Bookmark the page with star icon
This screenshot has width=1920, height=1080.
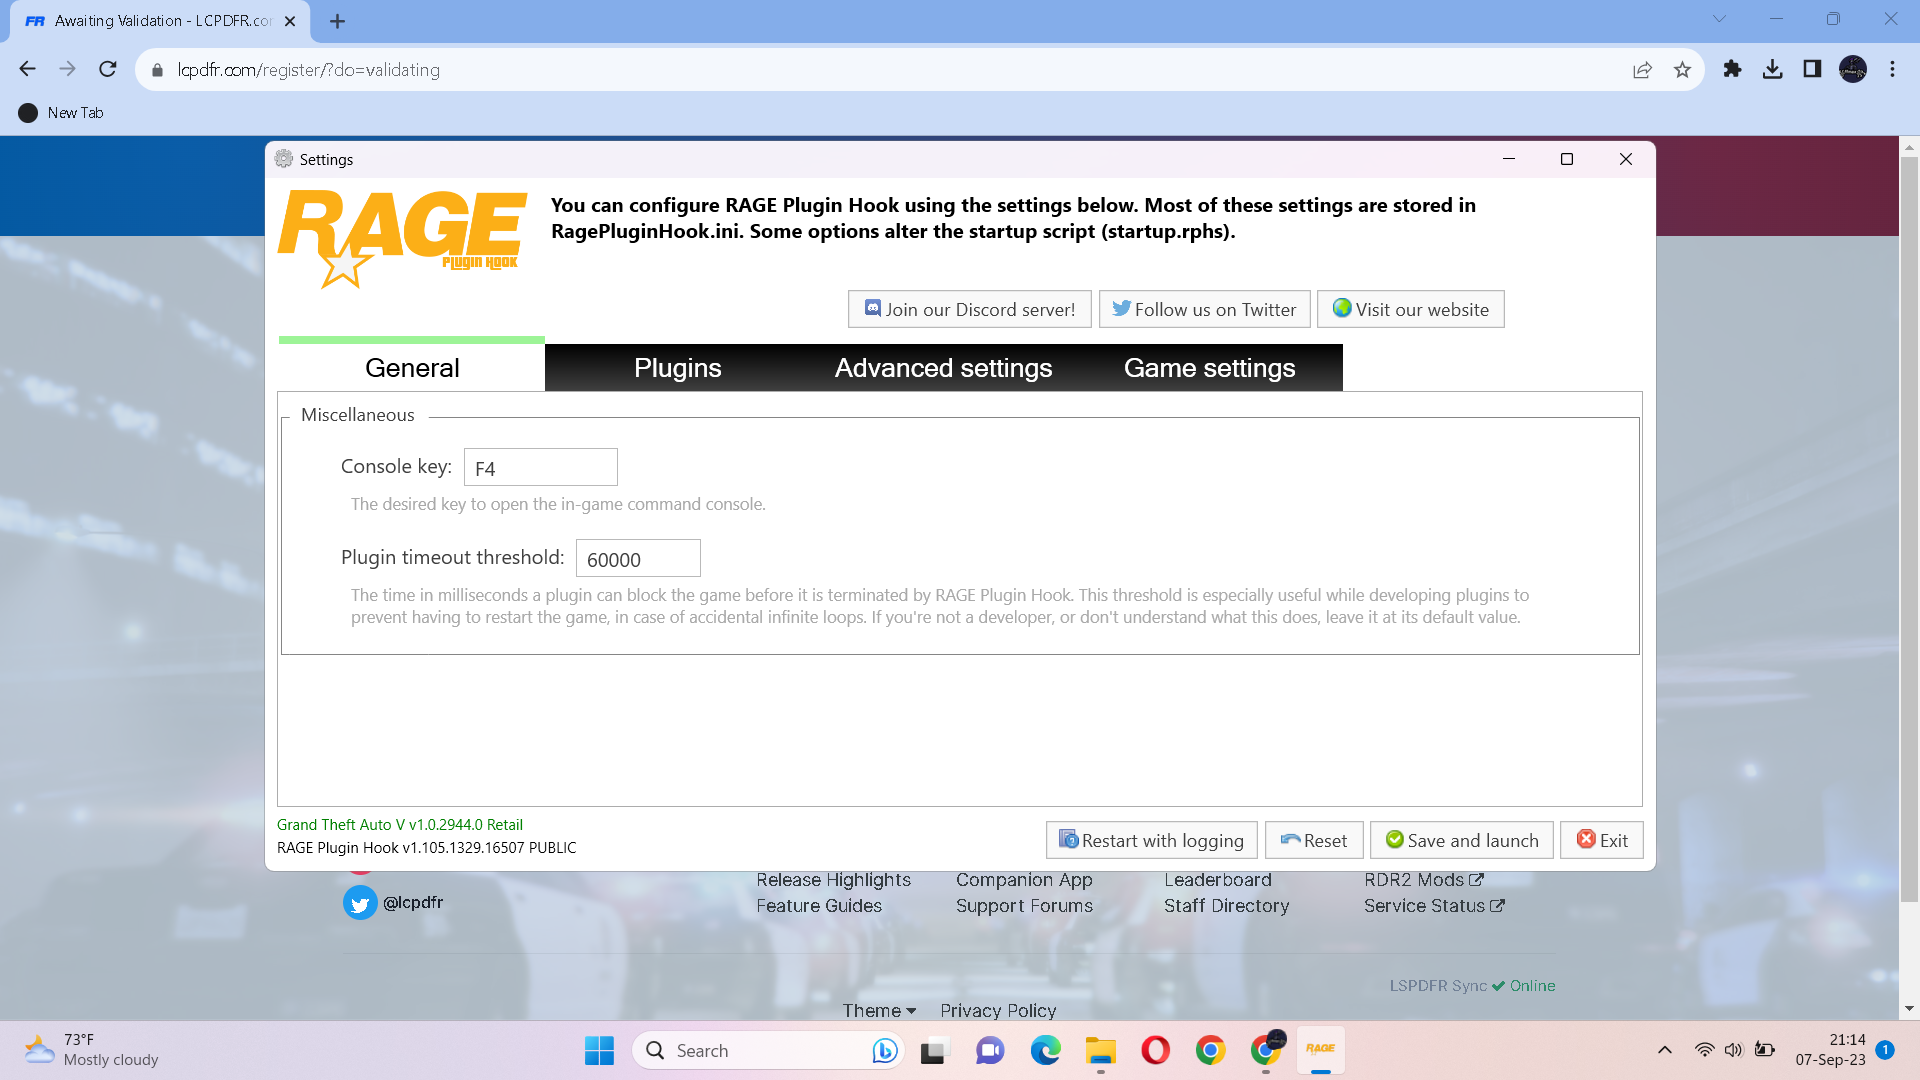1682,69
